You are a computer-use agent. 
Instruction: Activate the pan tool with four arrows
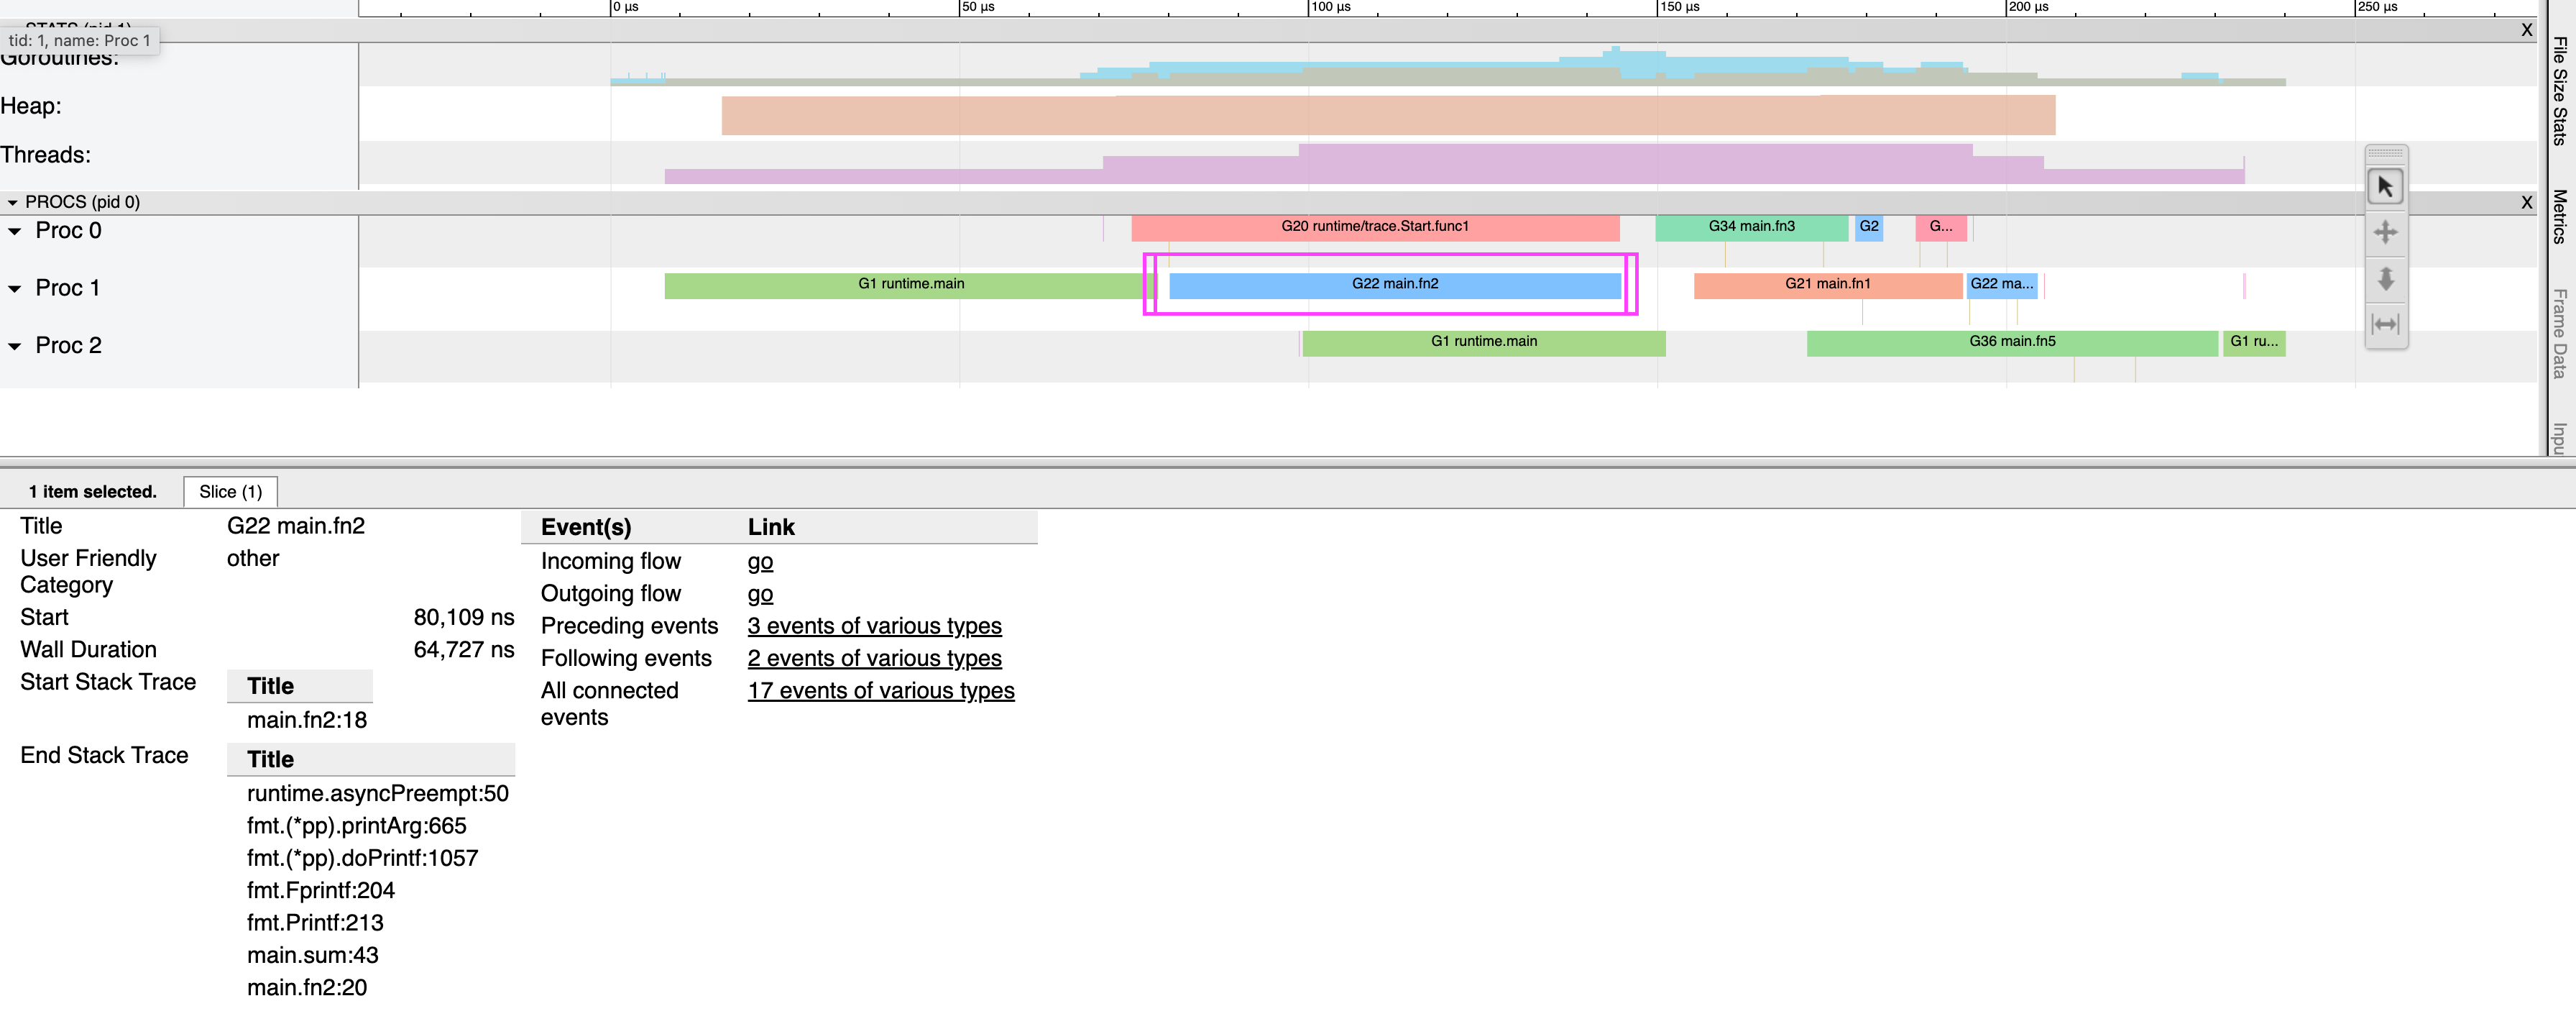(x=2385, y=233)
